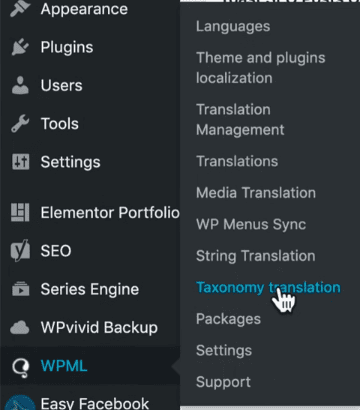Click the Elementor Portfolio grid icon
Image resolution: width=360 pixels, height=410 pixels.
[20, 213]
